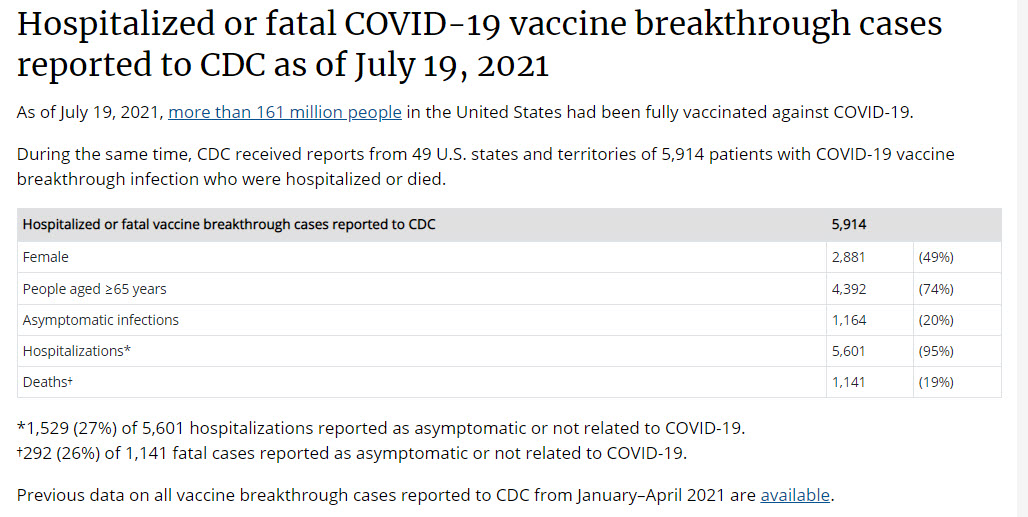The width and height of the screenshot is (1028, 517).
Task: Click the table header row label
Action: coord(229,225)
